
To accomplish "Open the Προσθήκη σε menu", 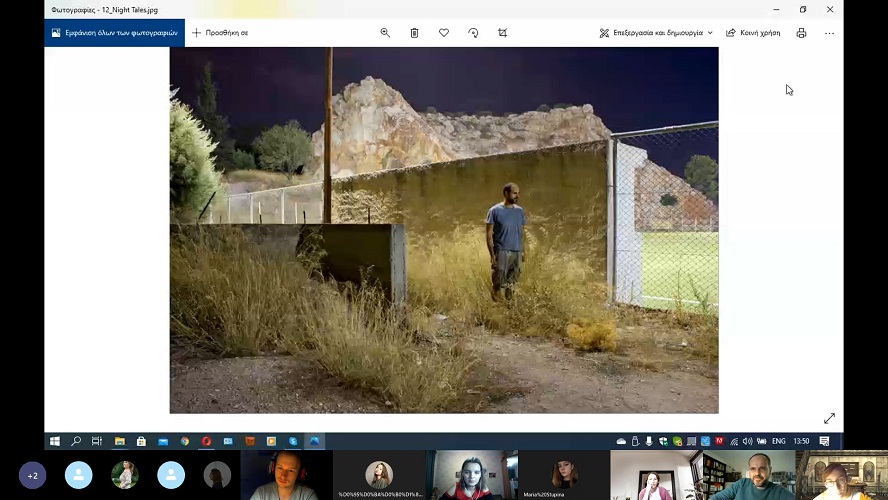I will point(220,33).
